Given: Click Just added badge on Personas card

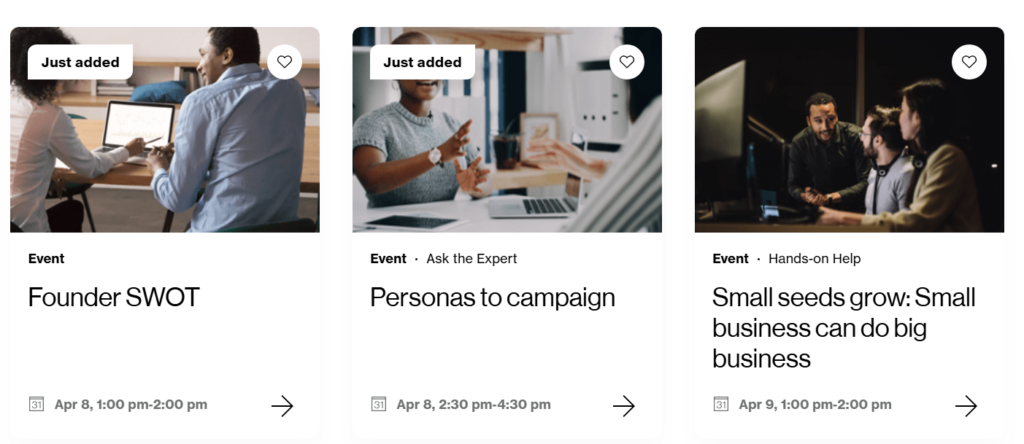Looking at the screenshot, I should 423,62.
